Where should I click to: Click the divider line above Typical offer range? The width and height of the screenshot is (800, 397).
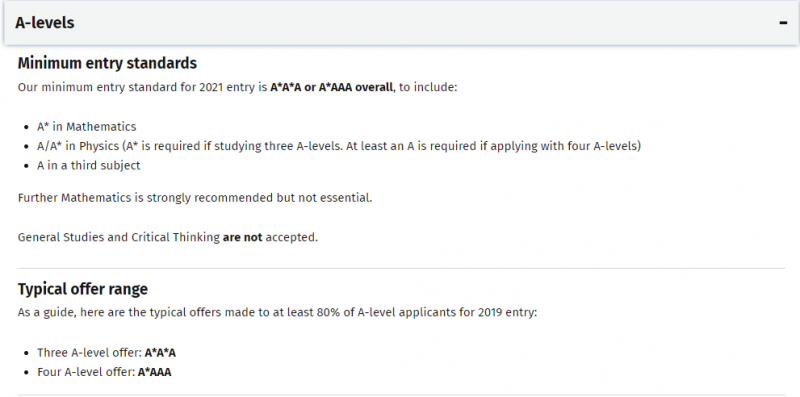tap(401, 268)
